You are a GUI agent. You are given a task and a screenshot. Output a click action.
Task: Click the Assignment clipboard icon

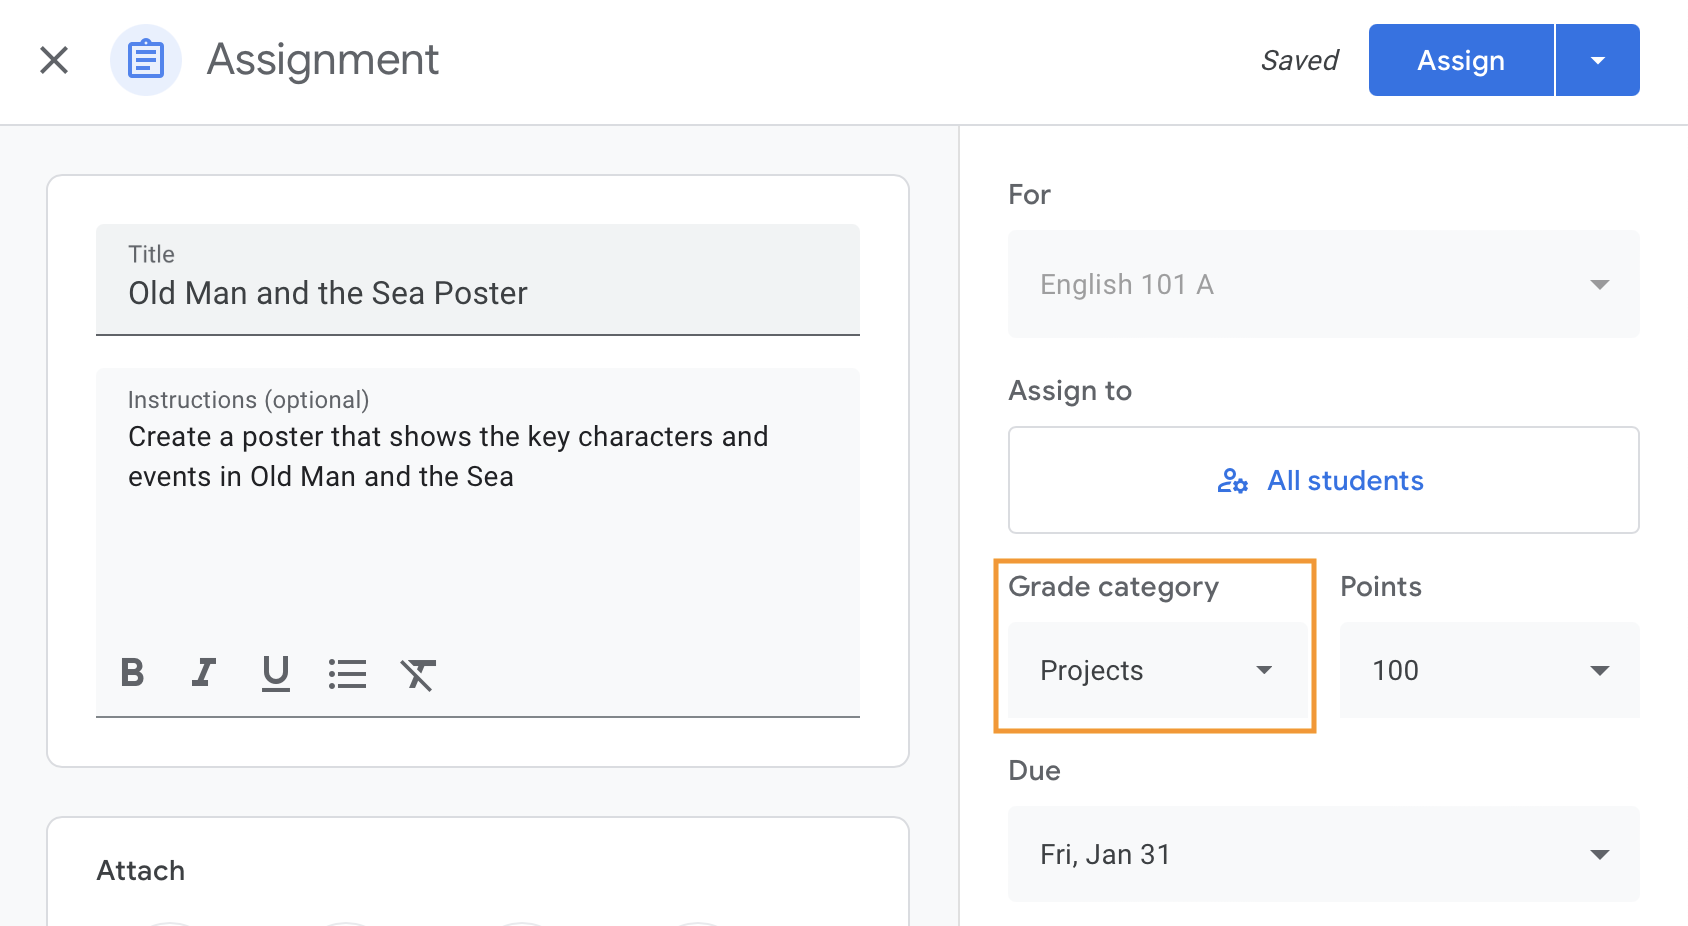146,60
